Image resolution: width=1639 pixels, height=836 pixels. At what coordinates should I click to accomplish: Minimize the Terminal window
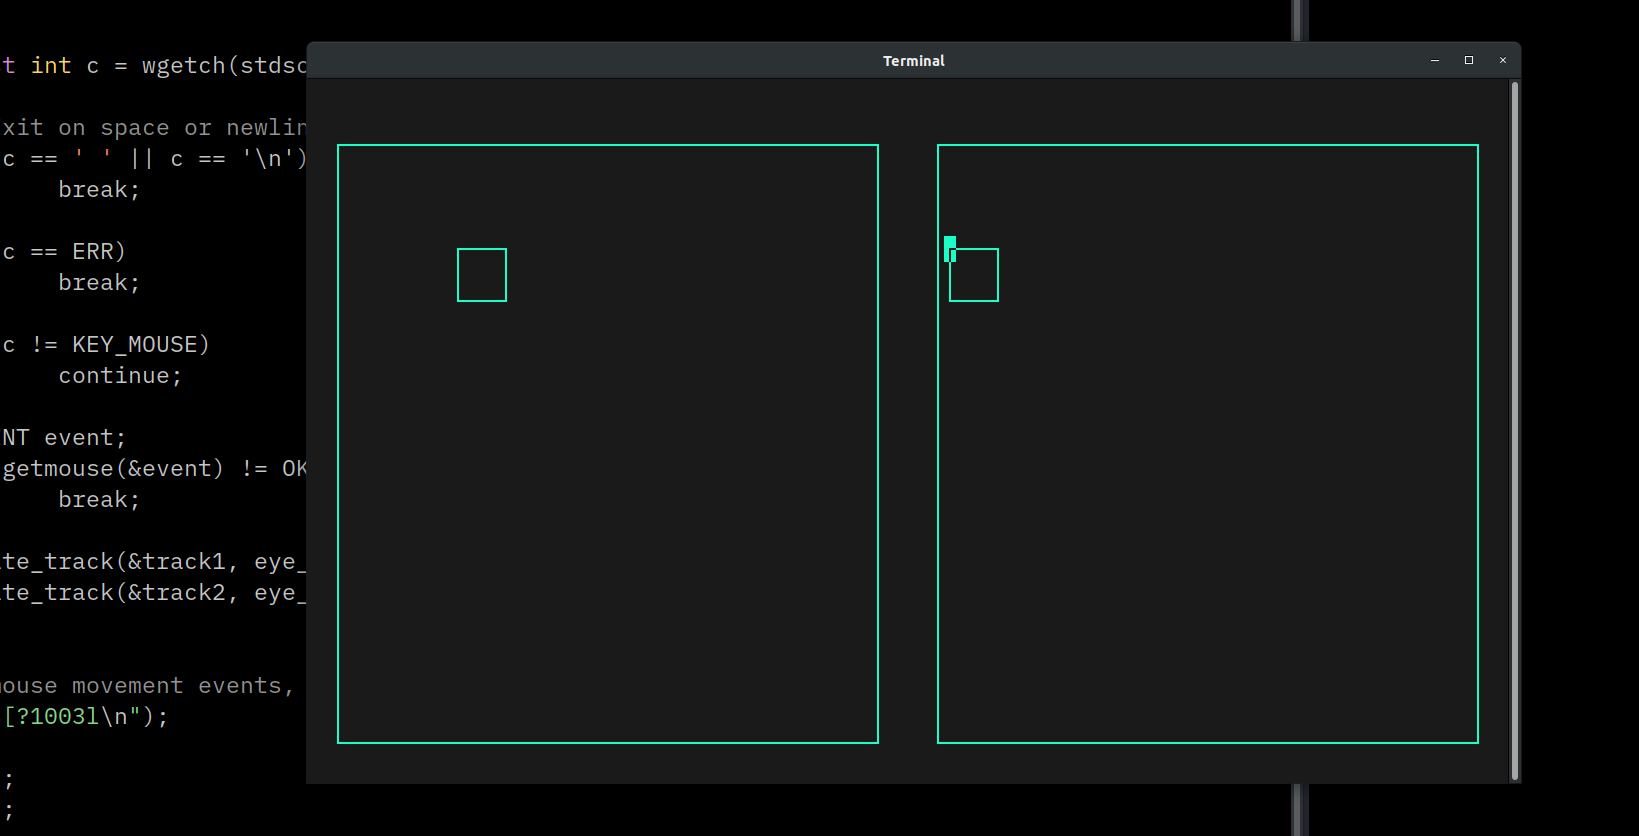1435,61
